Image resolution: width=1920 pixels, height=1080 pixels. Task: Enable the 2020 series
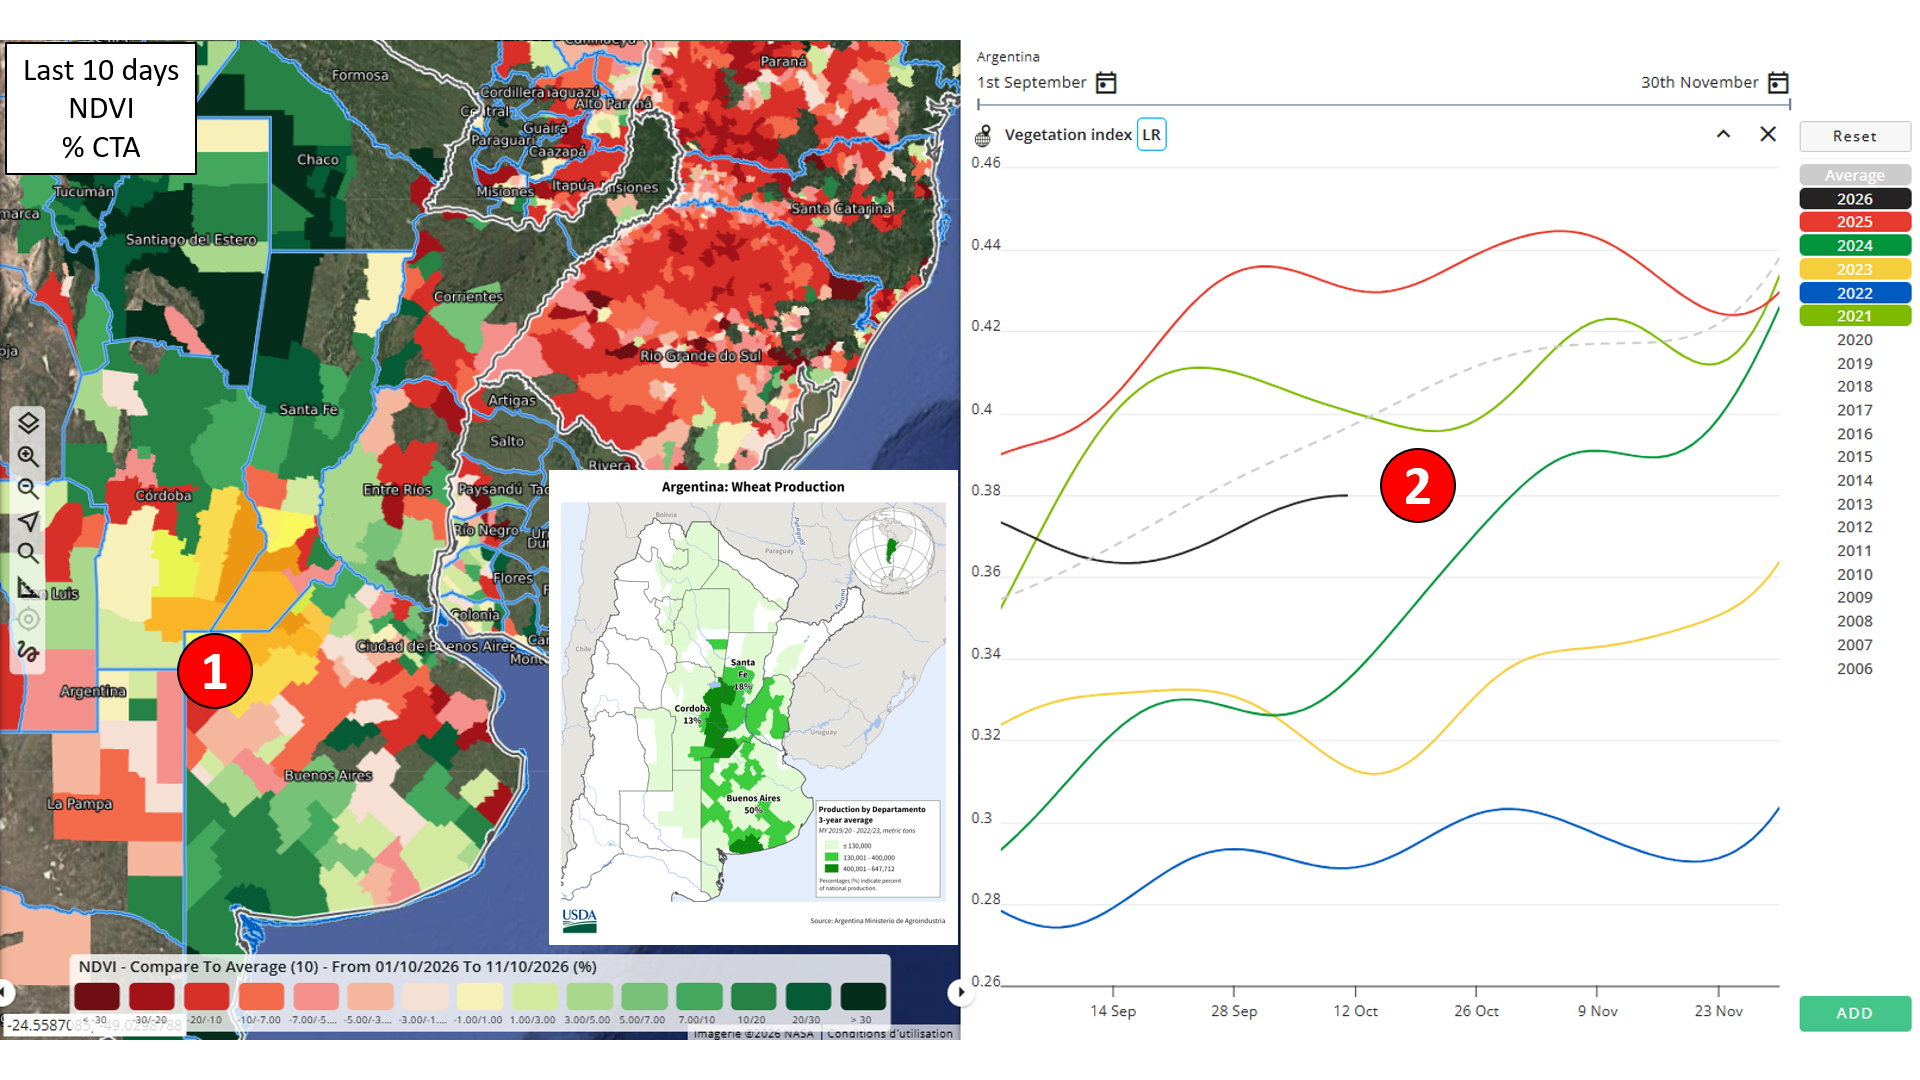[x=1855, y=340]
